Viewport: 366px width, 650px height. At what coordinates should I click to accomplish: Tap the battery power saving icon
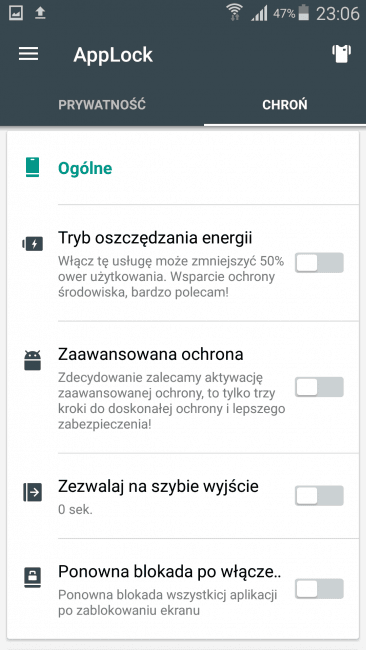pyautogui.click(x=32, y=244)
